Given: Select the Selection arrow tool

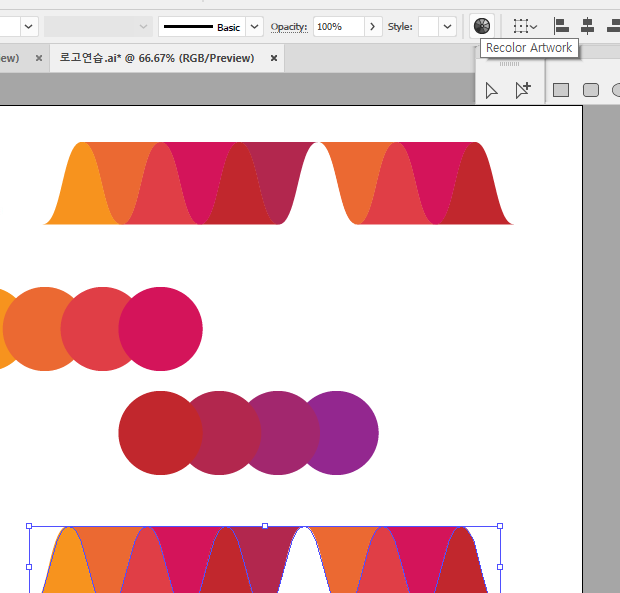Looking at the screenshot, I should 491,91.
